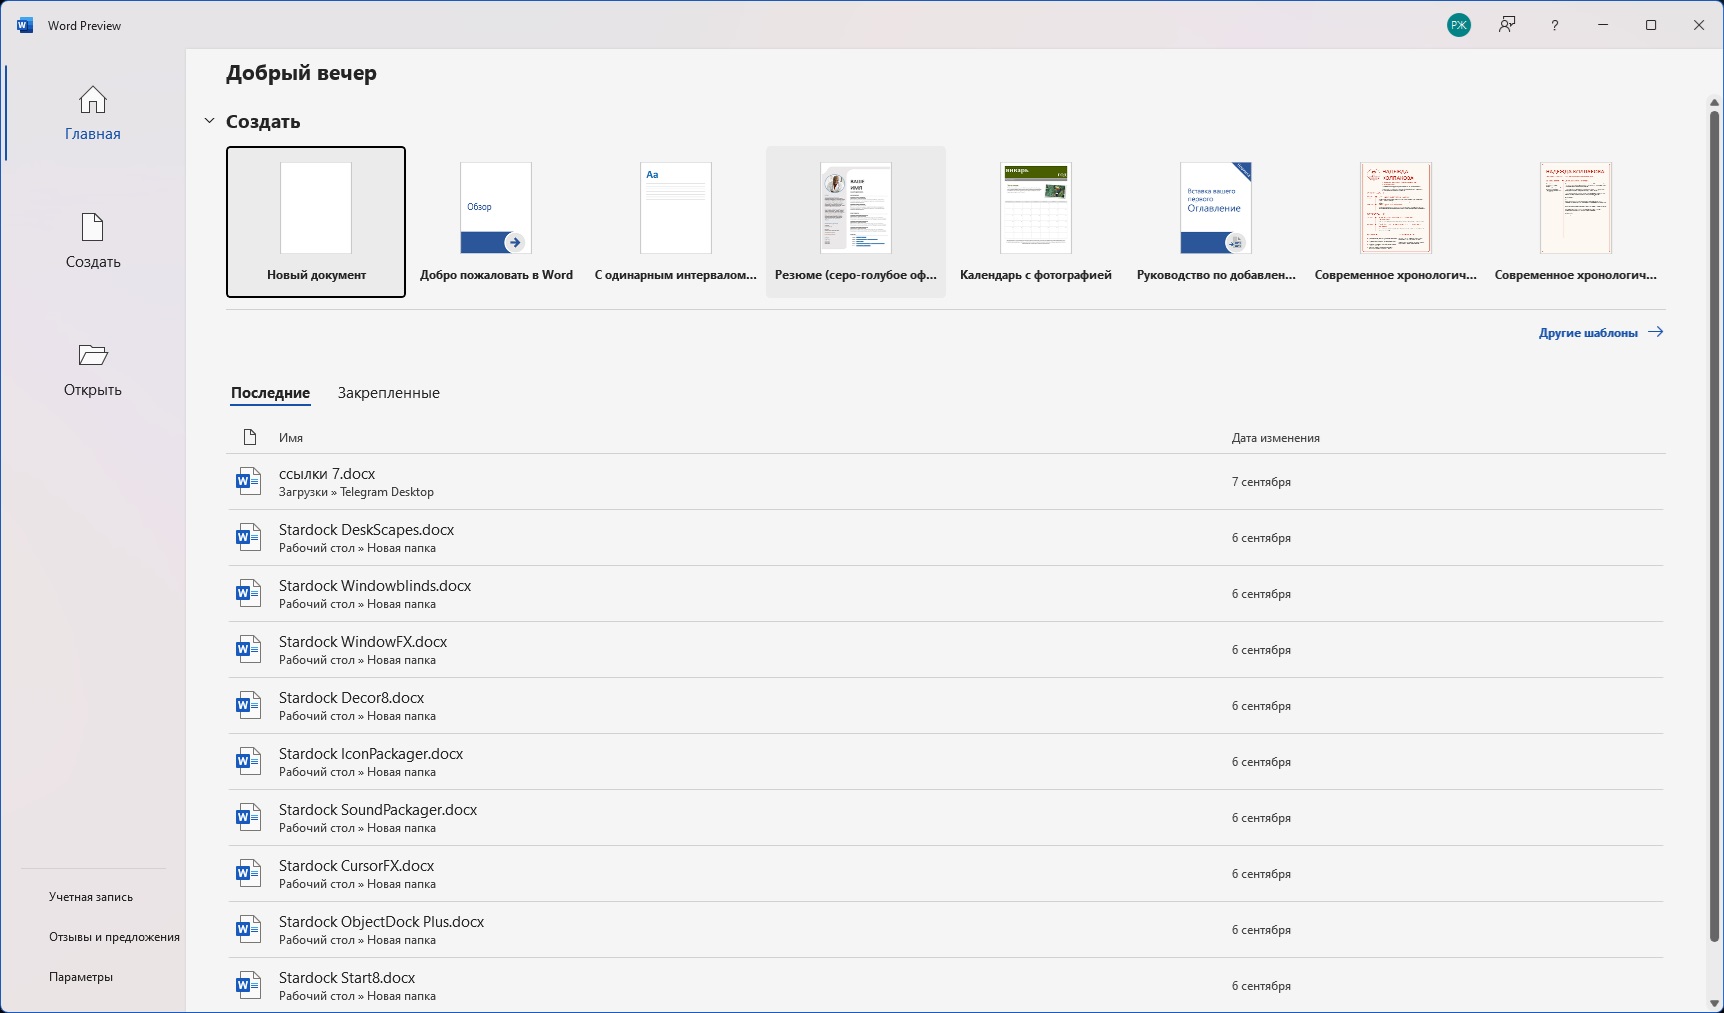Choose the Резюме серо-голубое template
The height and width of the screenshot is (1013, 1724).
pyautogui.click(x=856, y=222)
